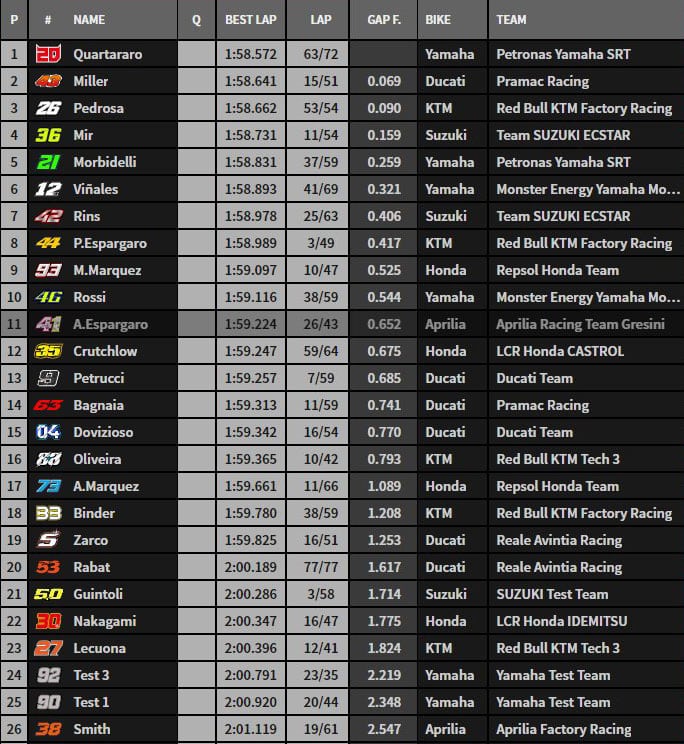Image resolution: width=684 pixels, height=744 pixels.
Task: Click Rossi's yellow number 46 badge
Action: tap(48, 297)
